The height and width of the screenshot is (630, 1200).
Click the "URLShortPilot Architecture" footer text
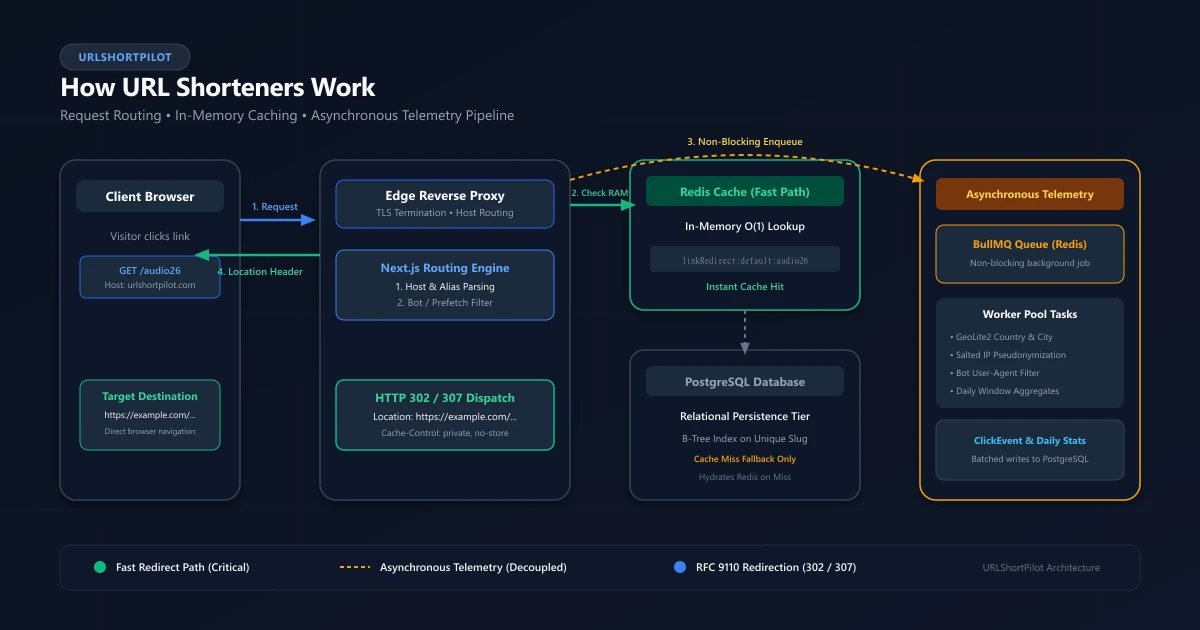1041,567
